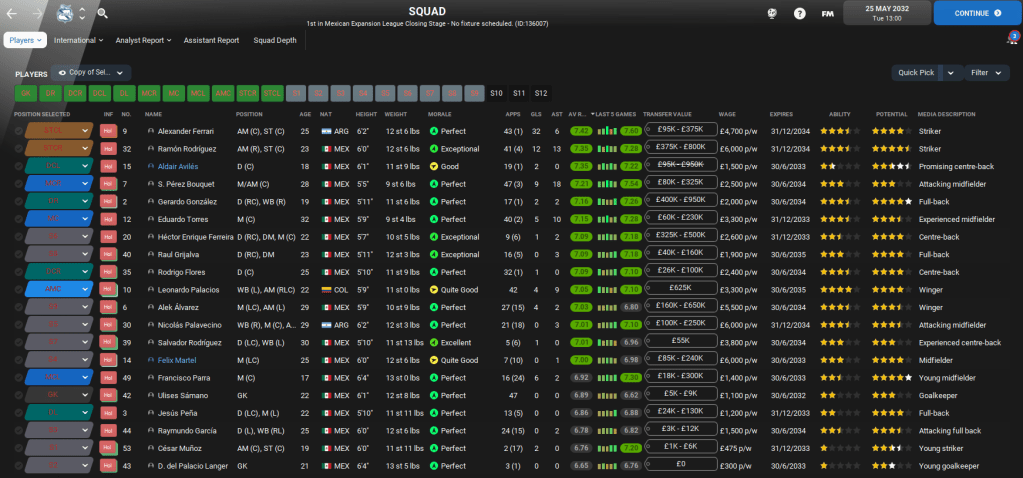Toggle selection checkbox for Alexander Ferrari
Image resolution: width=1023 pixels, height=478 pixels.
pos(19,131)
